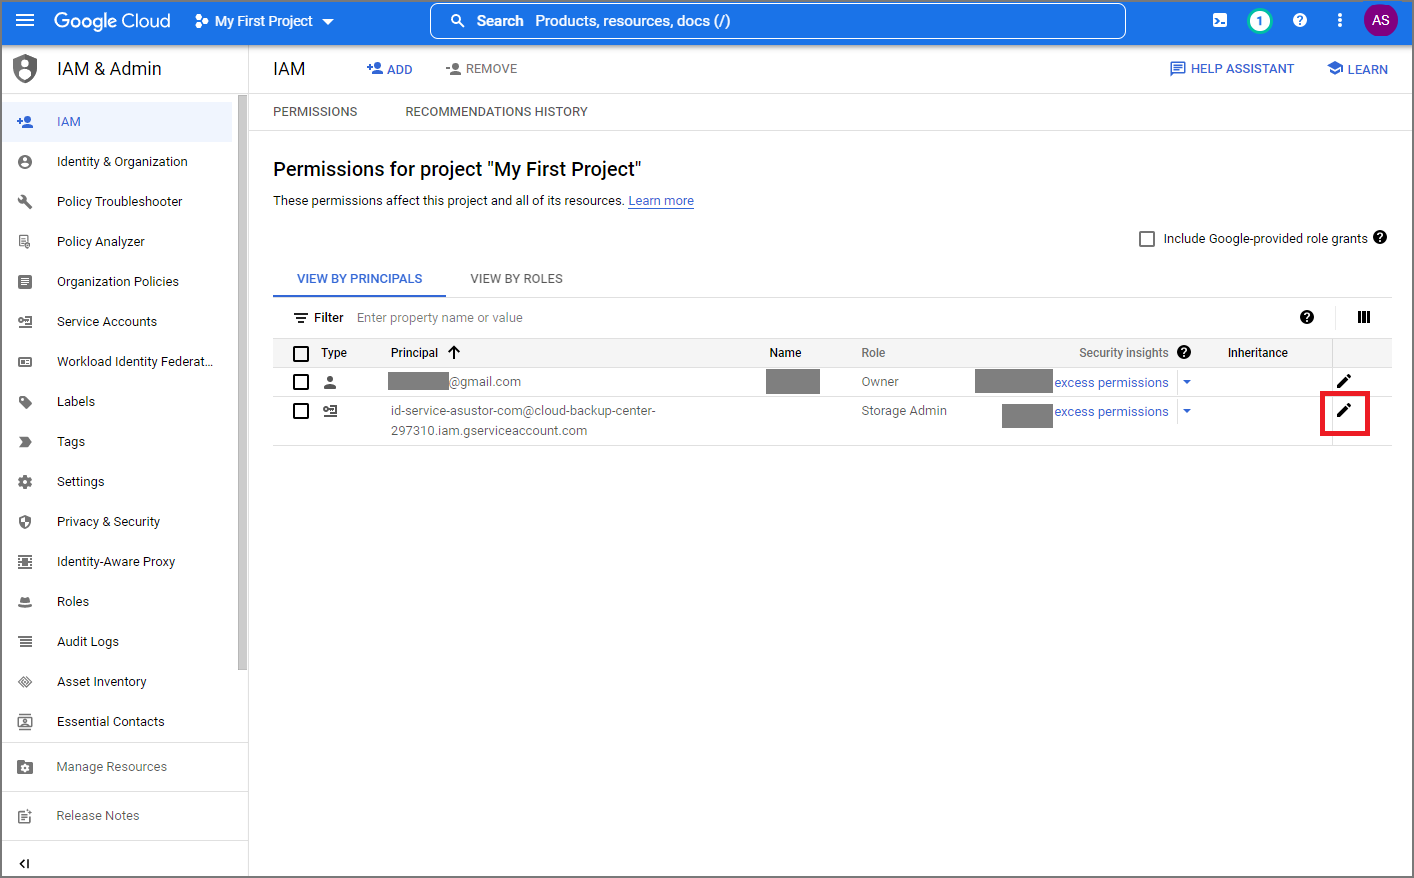Click the LEARN button
The image size is (1414, 878).
click(1357, 69)
